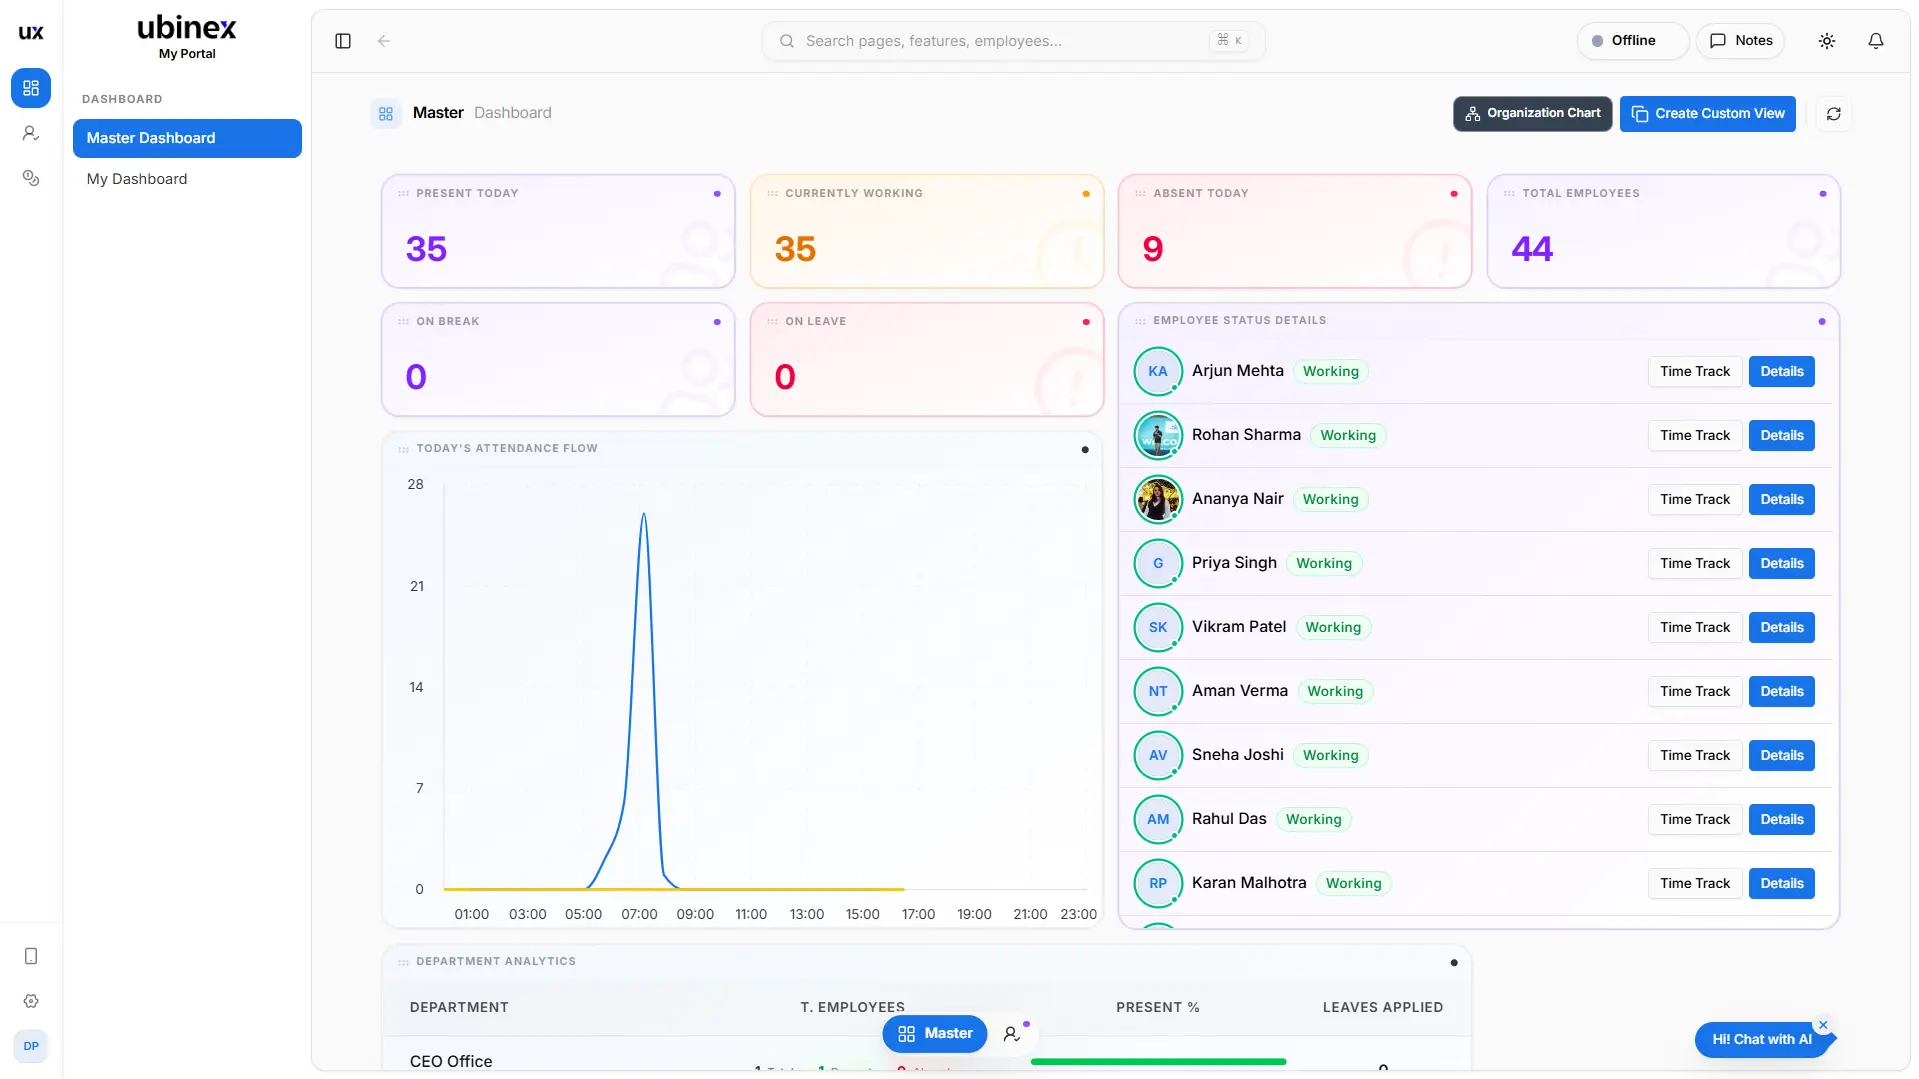This screenshot has height=1079, width=1919.
Task: Click the On Break card
Action: point(558,360)
